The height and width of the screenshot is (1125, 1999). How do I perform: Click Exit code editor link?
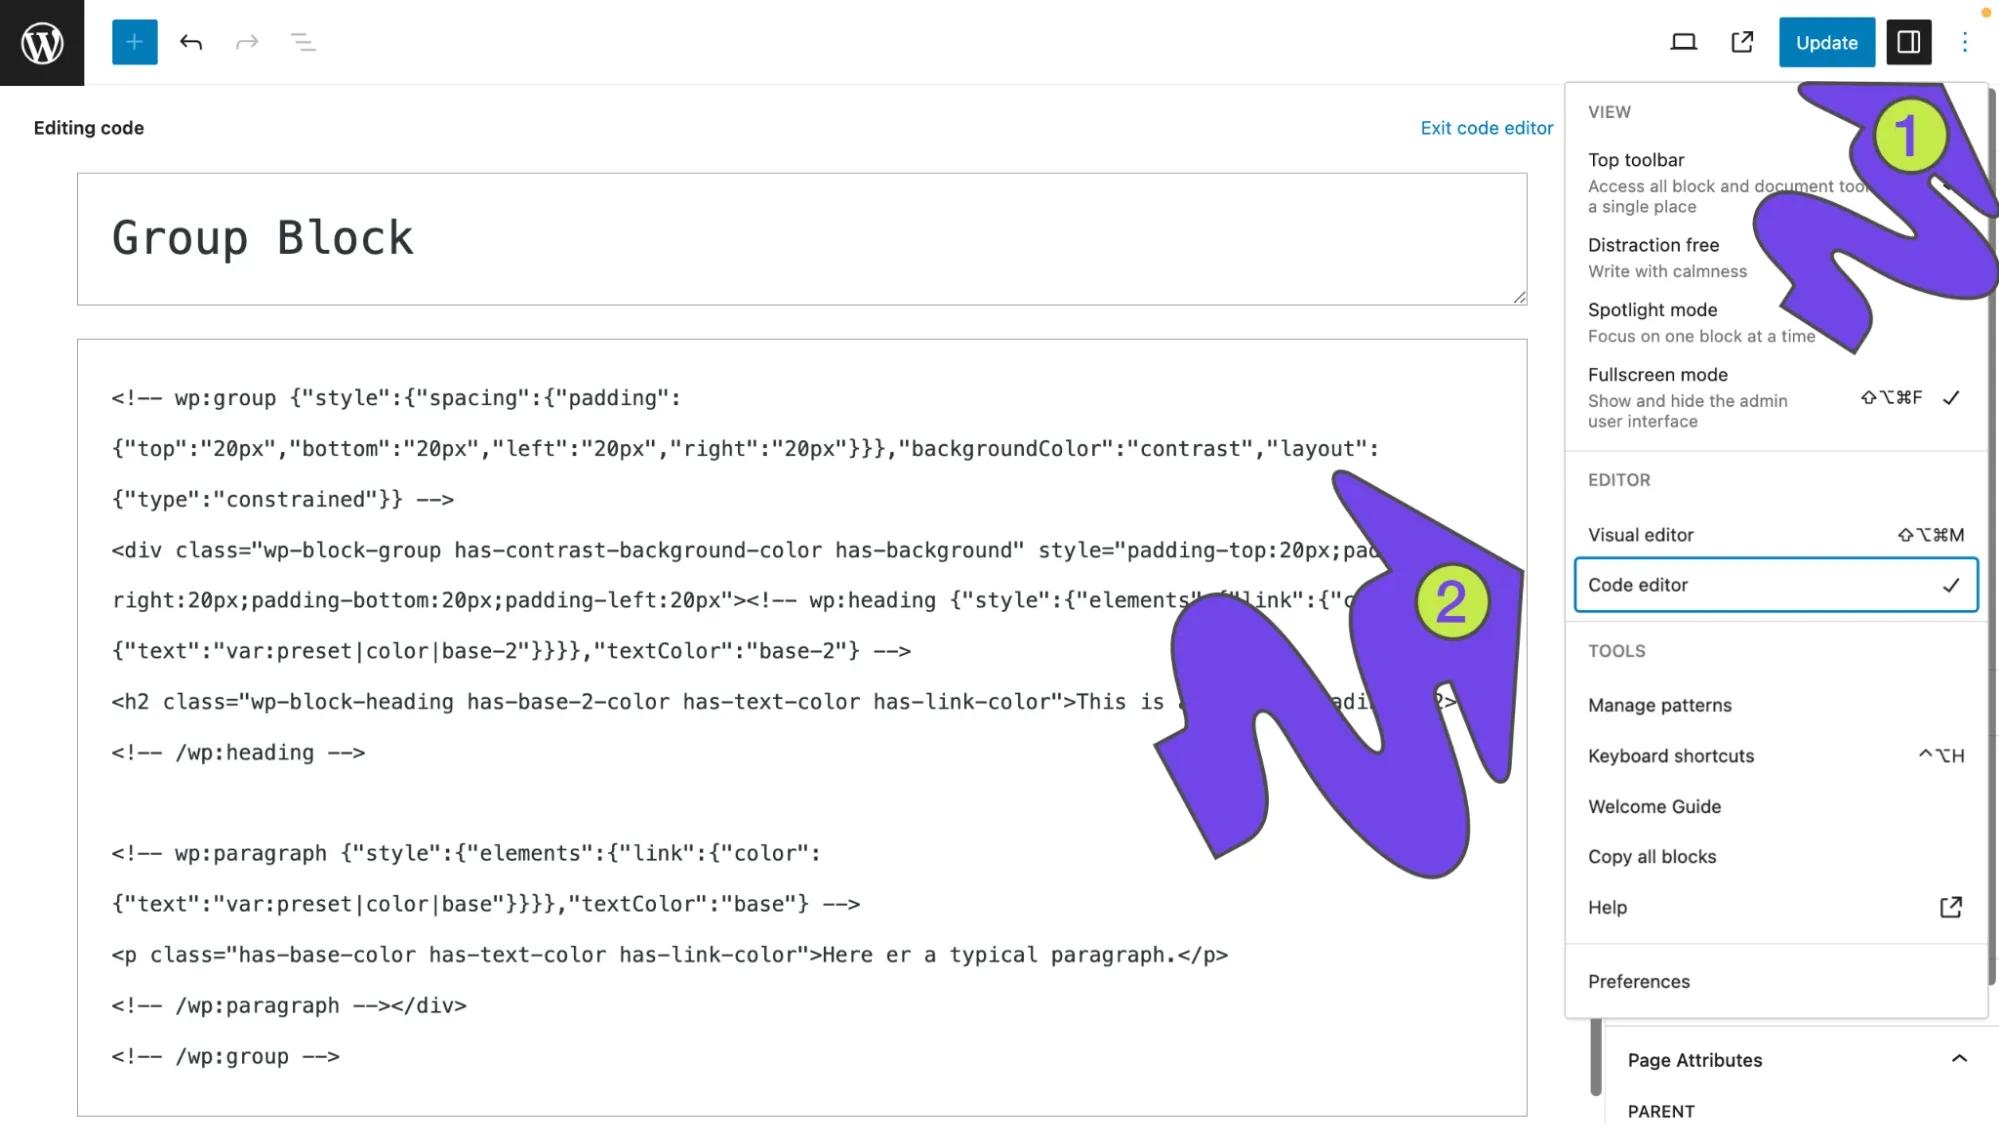click(x=1486, y=128)
